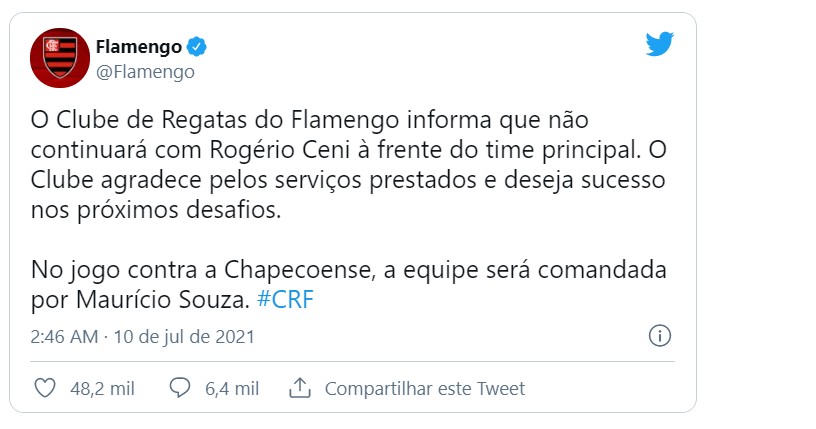
Task: Select Compartilhar este Tweet
Action: tap(425, 388)
